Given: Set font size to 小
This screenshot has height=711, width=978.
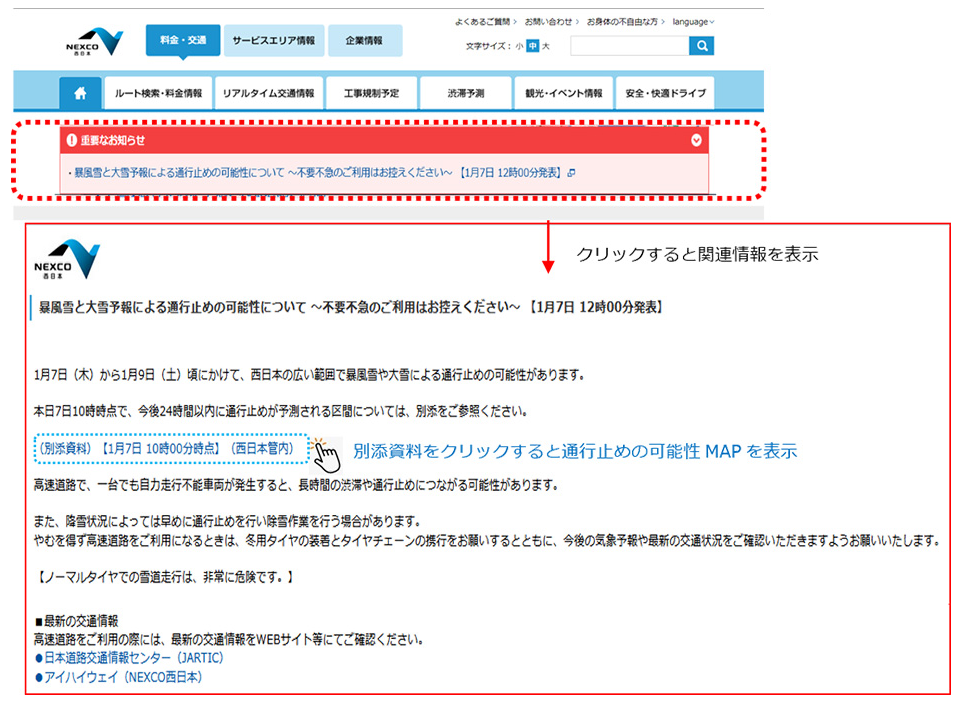Looking at the screenshot, I should (x=521, y=45).
